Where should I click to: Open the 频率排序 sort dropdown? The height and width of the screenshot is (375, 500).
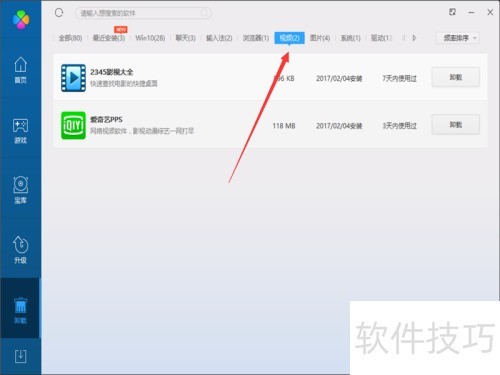pyautogui.click(x=458, y=38)
